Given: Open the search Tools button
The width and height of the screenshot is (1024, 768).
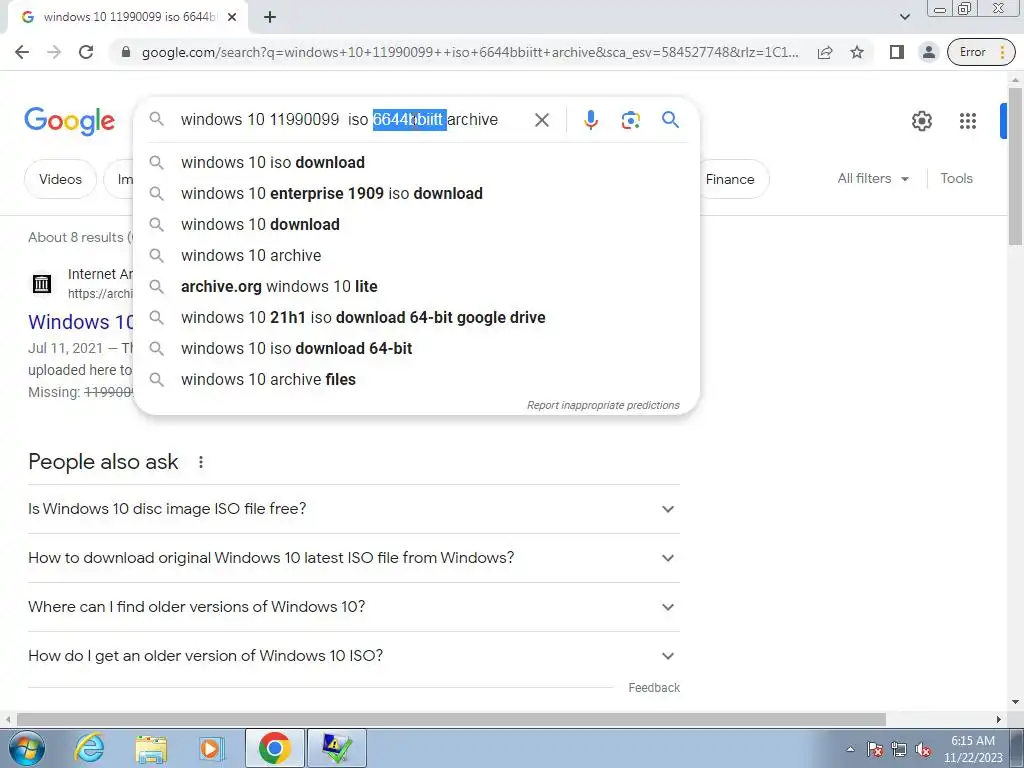Looking at the screenshot, I should coord(956,178).
